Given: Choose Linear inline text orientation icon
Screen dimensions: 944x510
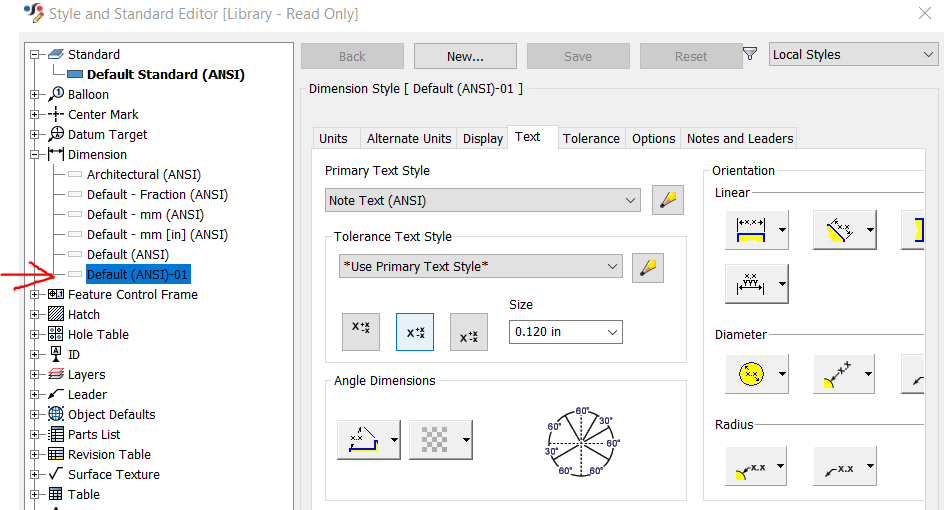Looking at the screenshot, I should [913, 230].
